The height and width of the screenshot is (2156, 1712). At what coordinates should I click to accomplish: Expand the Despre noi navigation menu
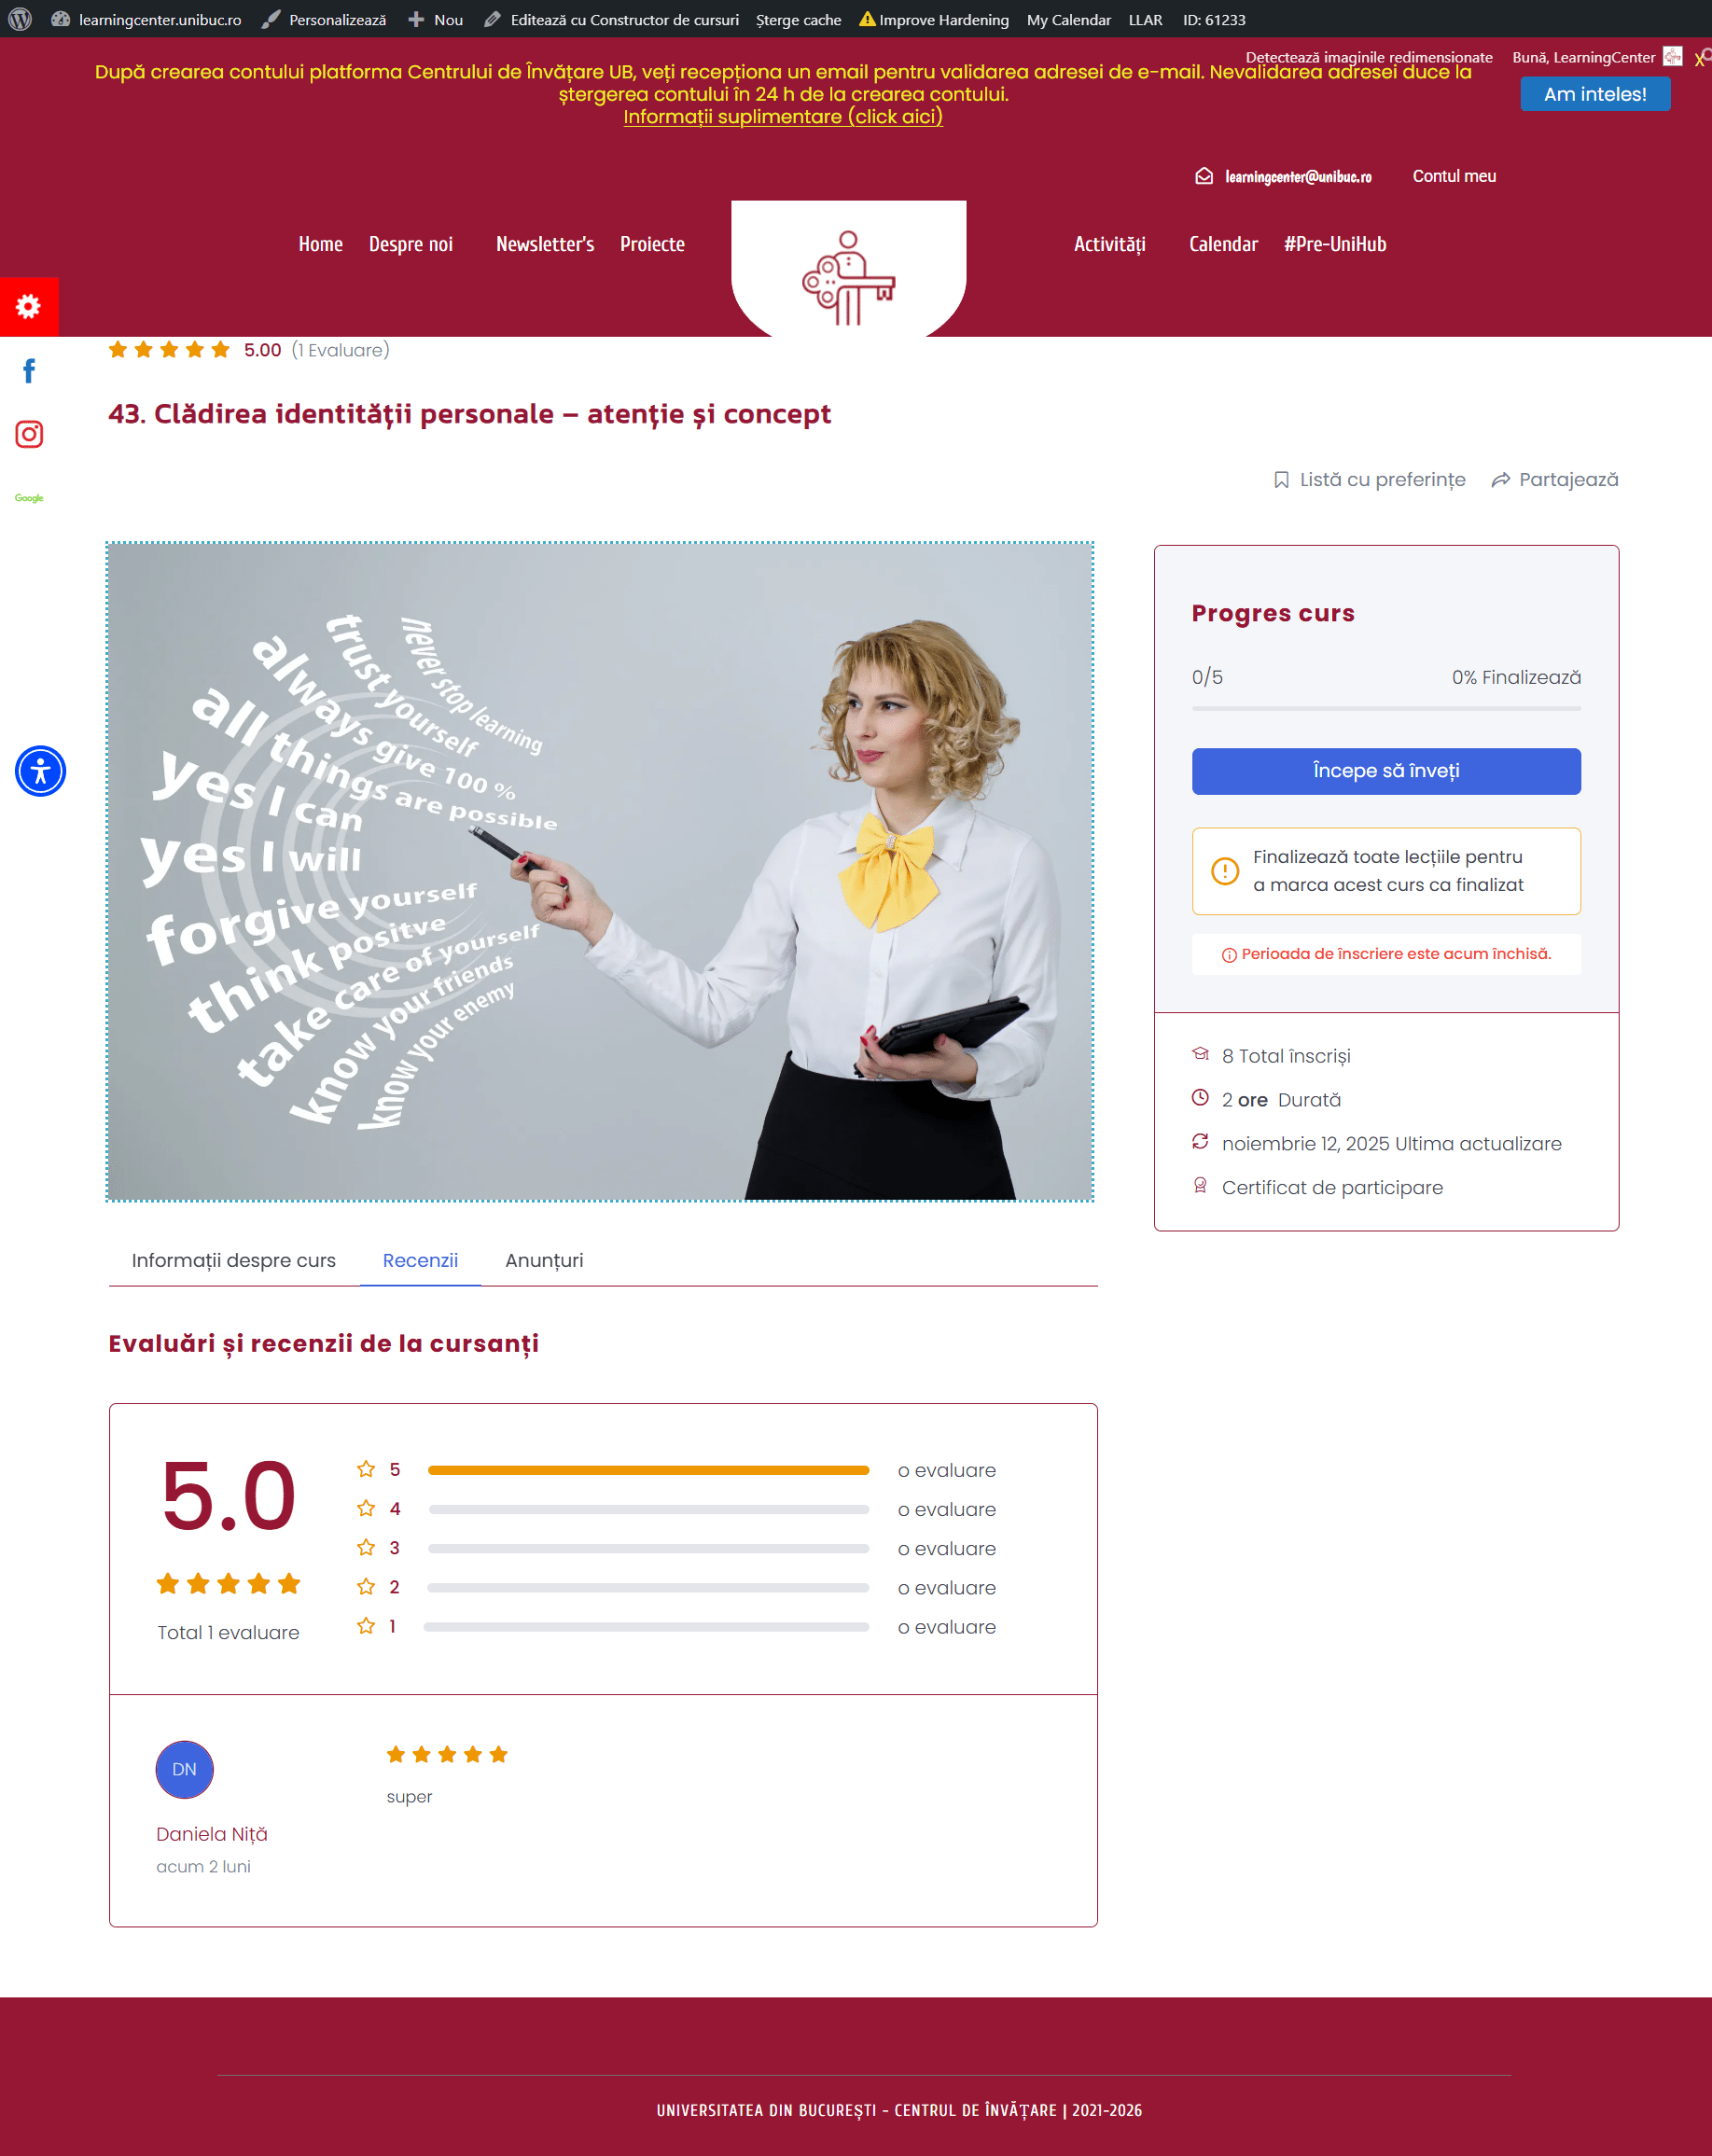(411, 244)
